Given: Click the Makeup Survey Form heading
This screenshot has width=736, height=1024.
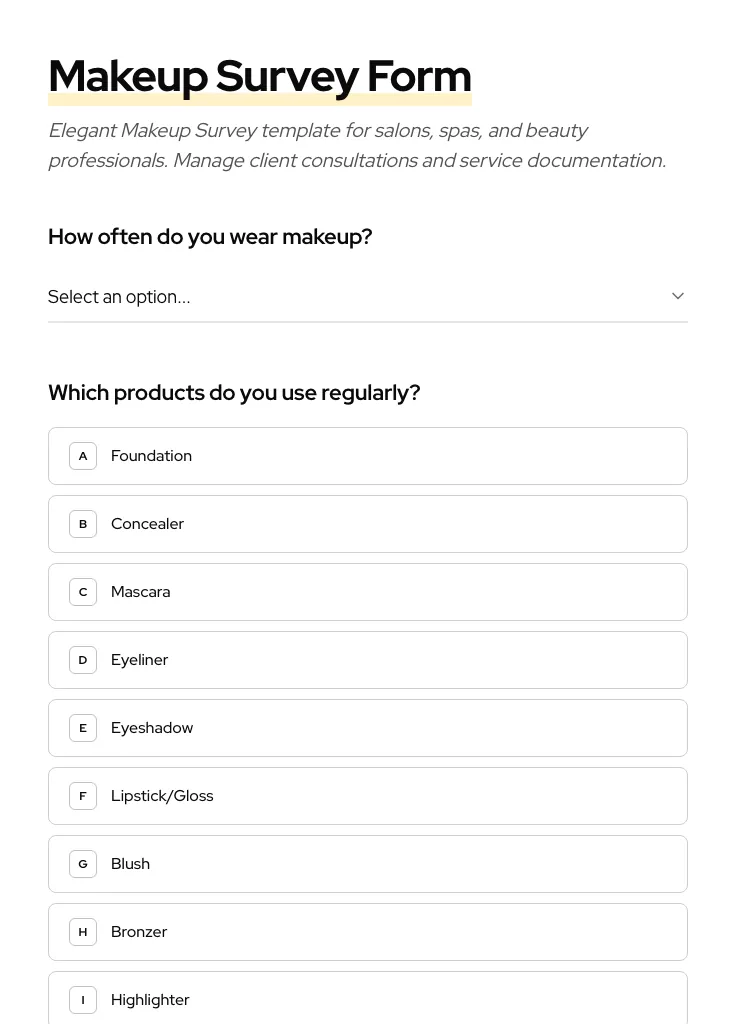Looking at the screenshot, I should click(260, 75).
